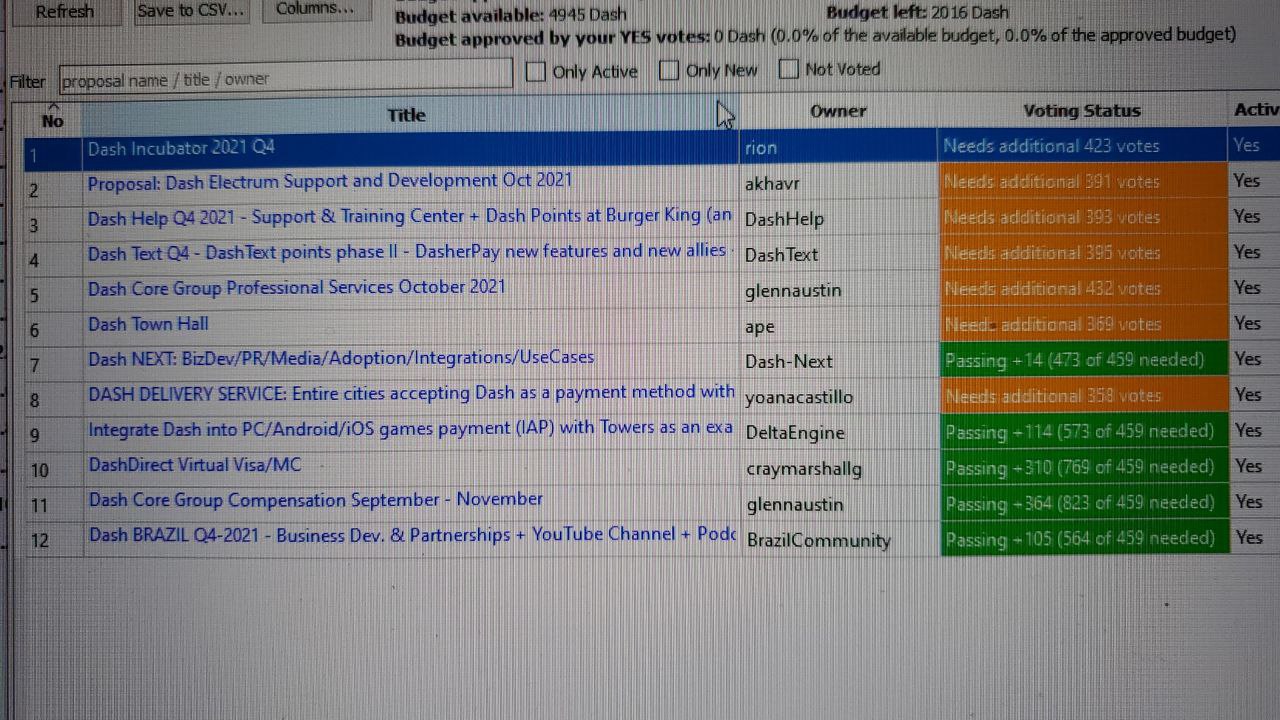This screenshot has width=1280, height=720.
Task: Click Save to CSV button
Action: point(190,11)
